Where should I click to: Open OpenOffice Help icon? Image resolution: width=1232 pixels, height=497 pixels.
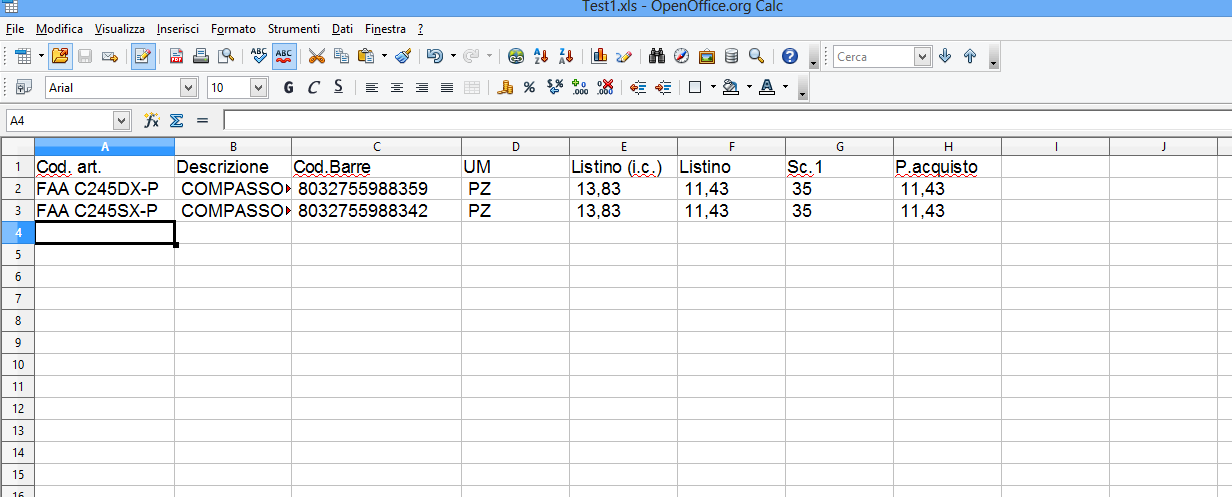[790, 57]
